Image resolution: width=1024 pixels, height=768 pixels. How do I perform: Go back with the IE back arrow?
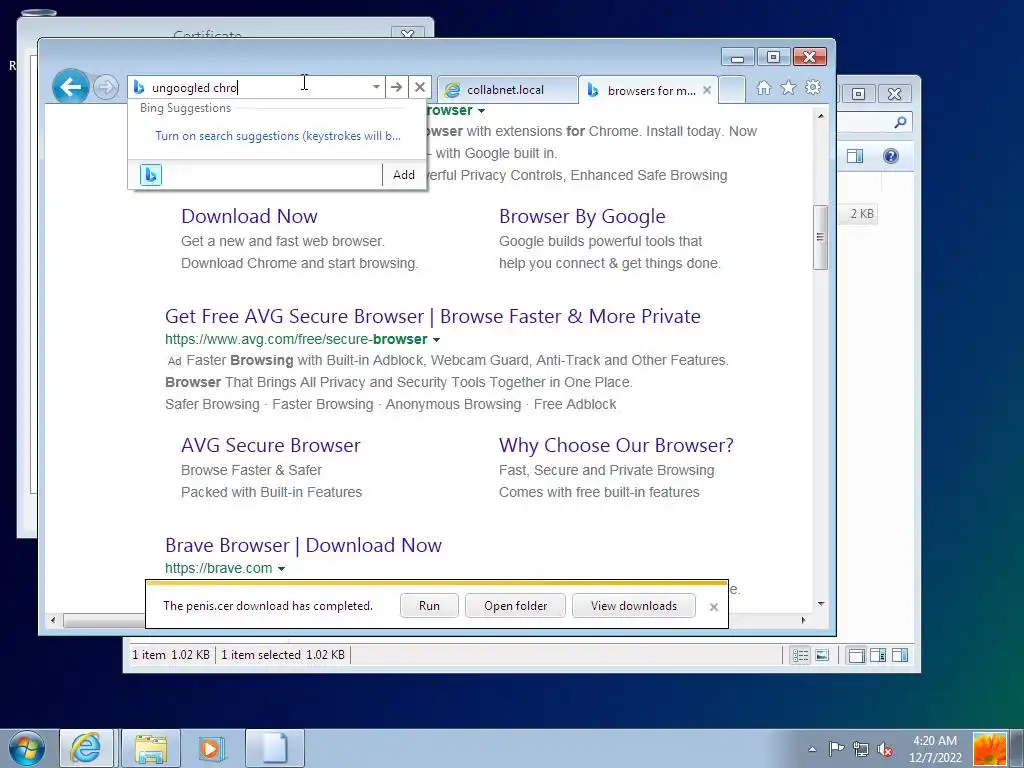(x=71, y=87)
